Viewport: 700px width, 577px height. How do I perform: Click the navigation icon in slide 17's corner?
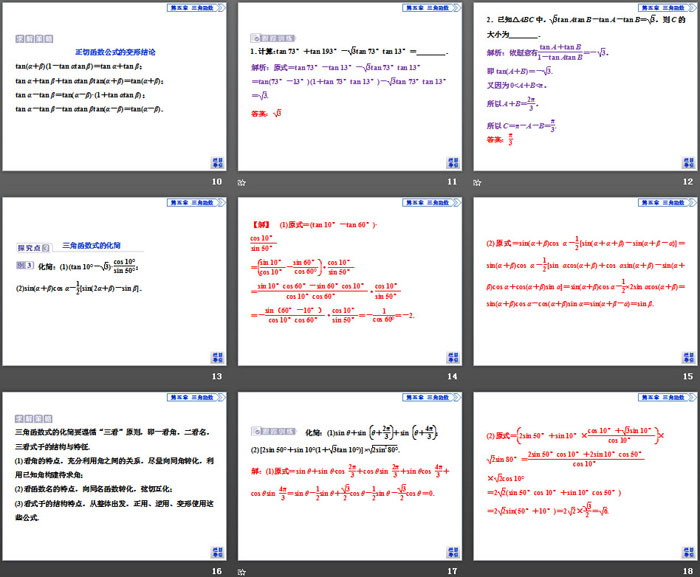click(453, 552)
